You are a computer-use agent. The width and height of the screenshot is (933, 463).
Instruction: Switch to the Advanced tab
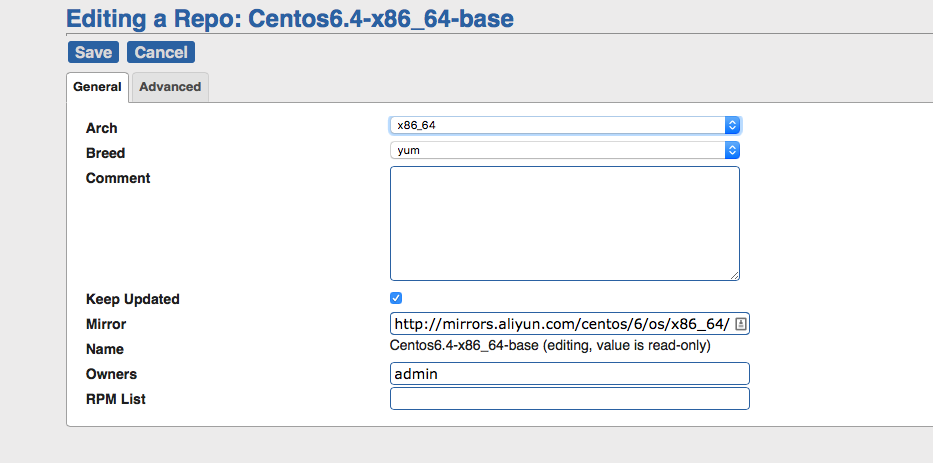170,87
